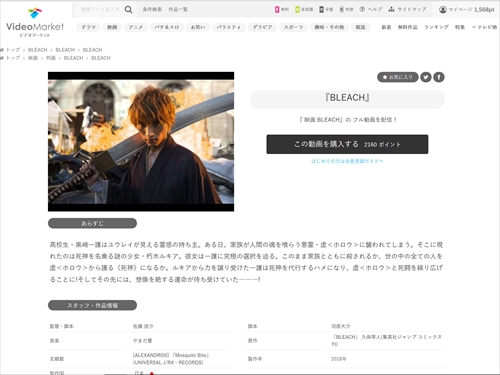Click the search keyword input field
This screenshot has height=375, width=500.
click(x=100, y=9)
